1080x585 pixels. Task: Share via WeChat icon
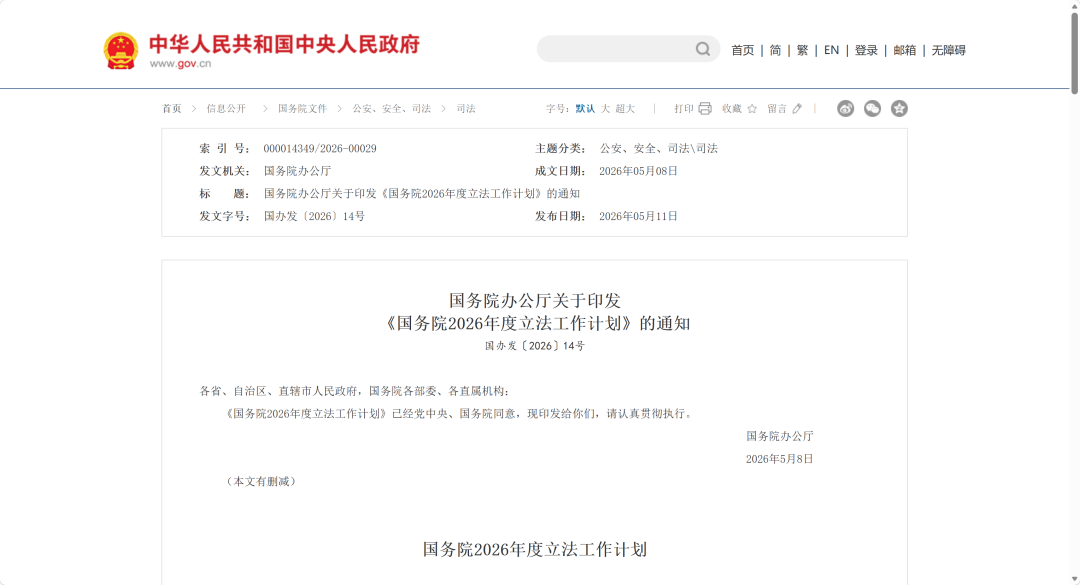(872, 108)
